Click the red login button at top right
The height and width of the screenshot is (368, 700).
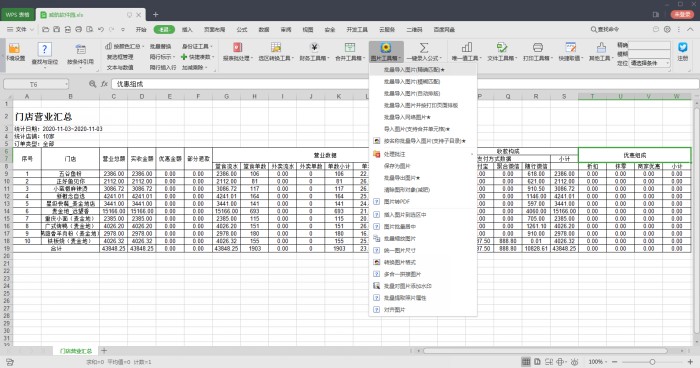[682, 15]
